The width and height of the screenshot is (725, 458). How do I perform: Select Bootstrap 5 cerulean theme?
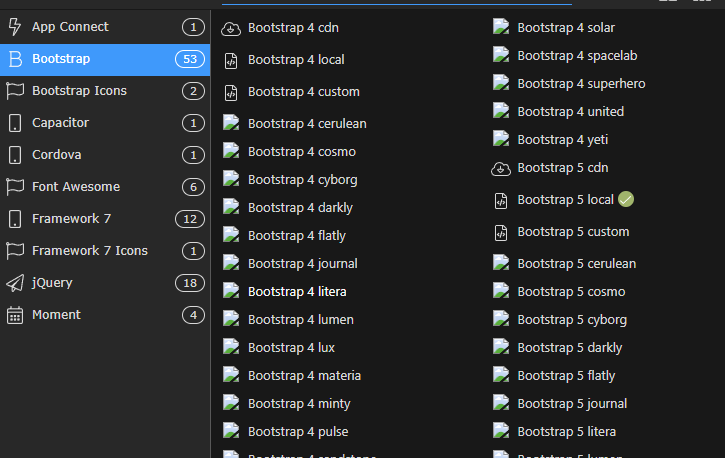click(577, 263)
